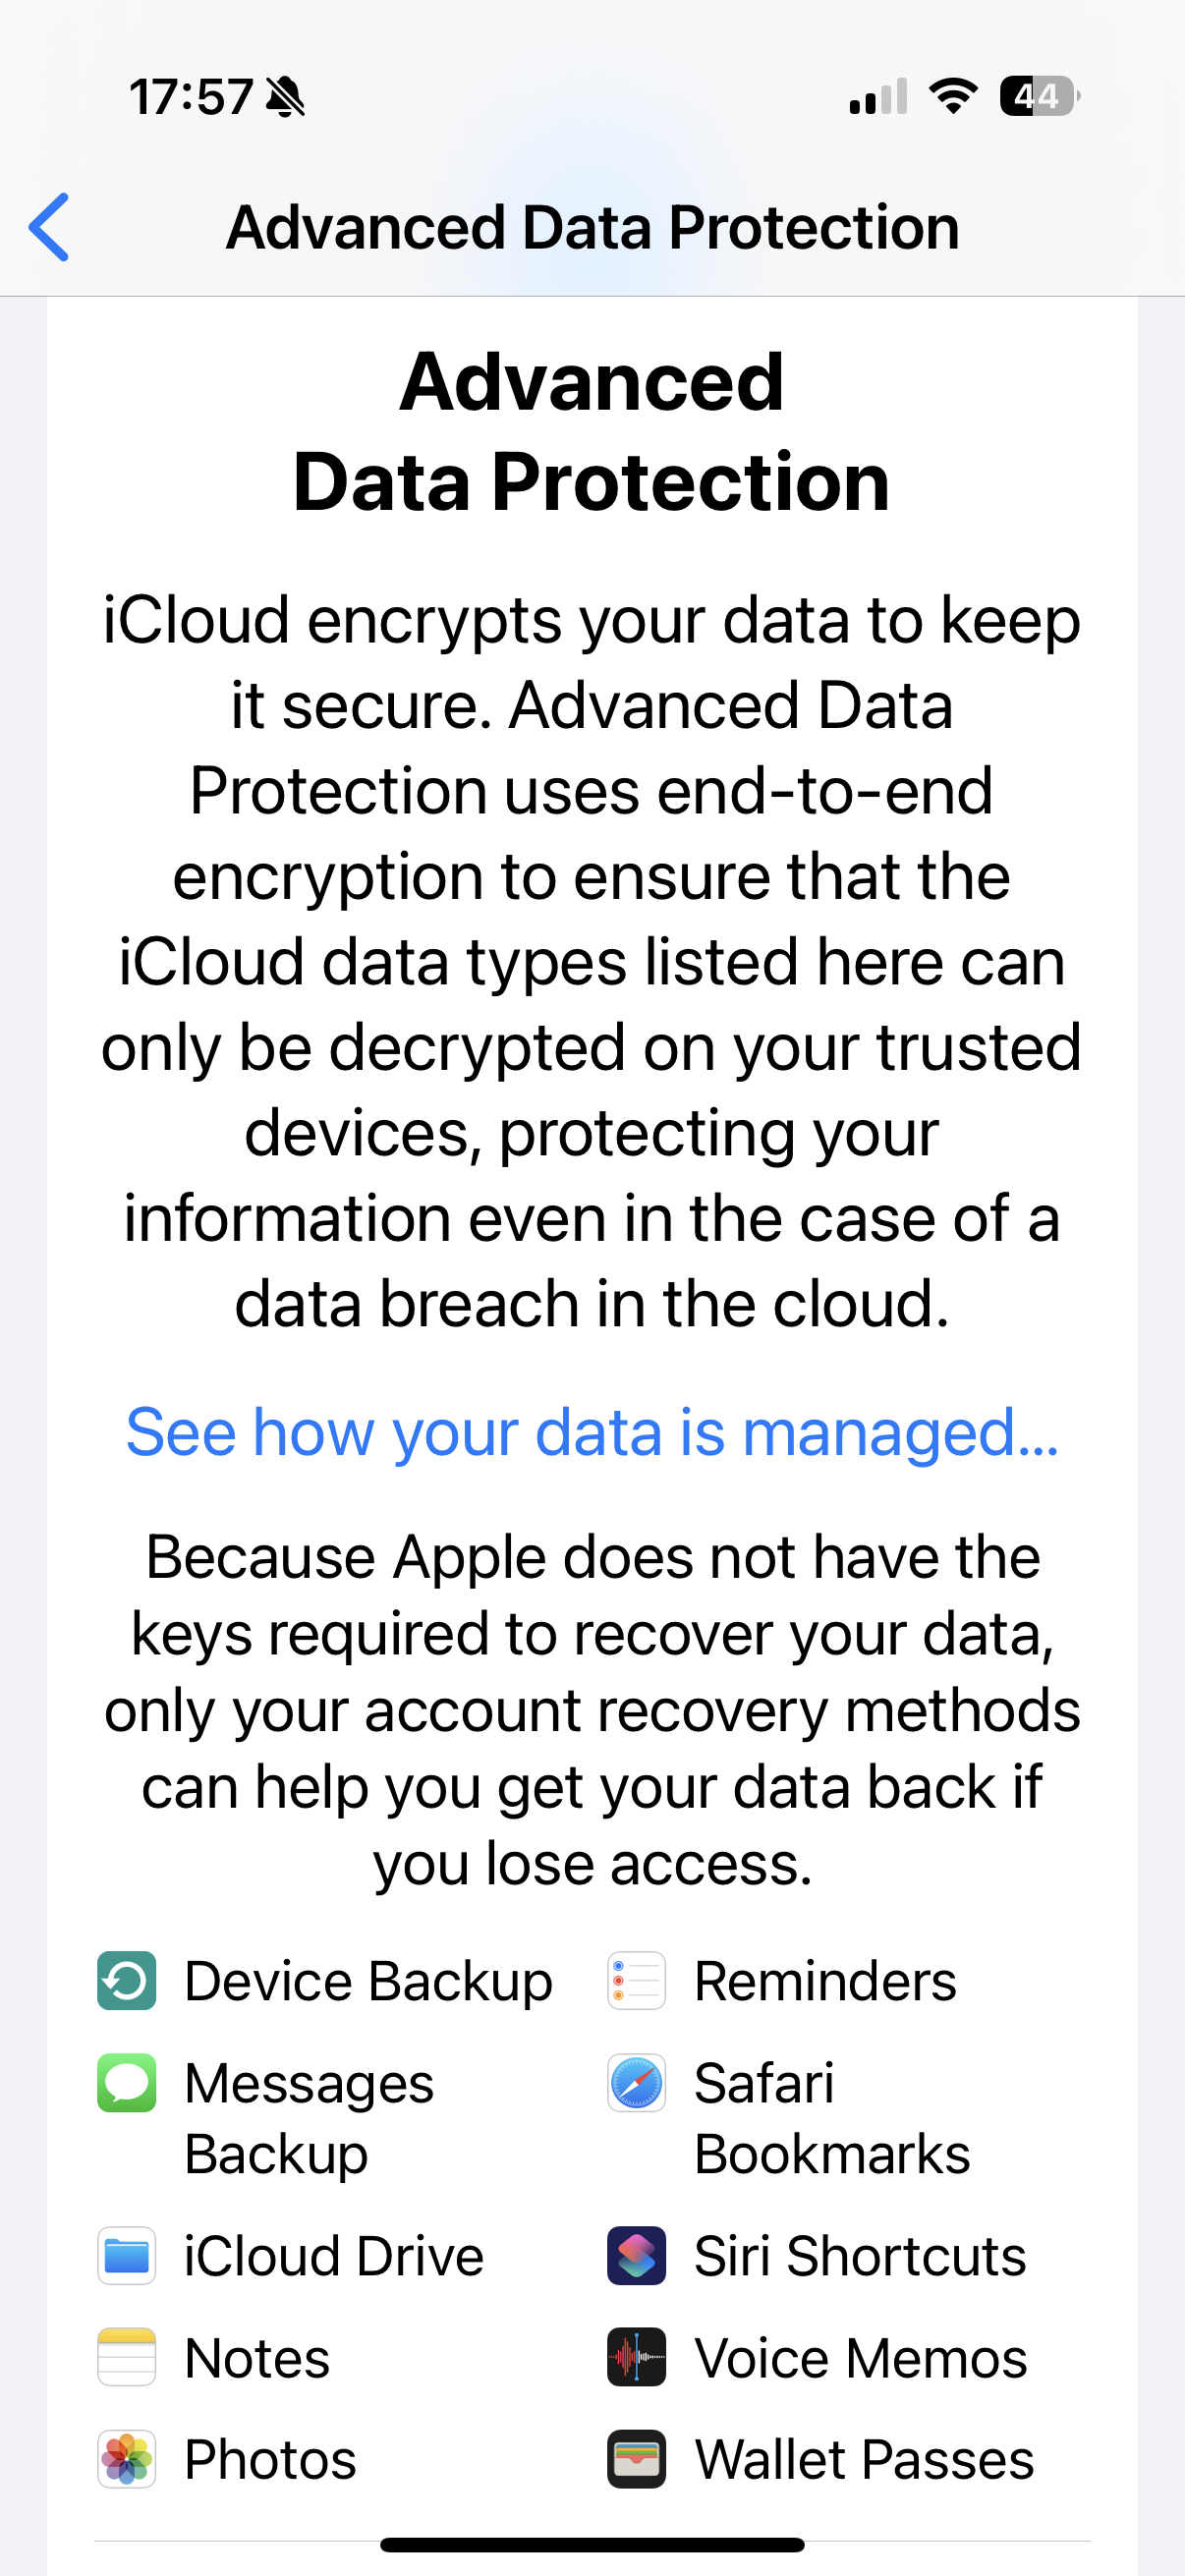Tap the Reminders app icon
Image resolution: width=1185 pixels, height=2576 pixels.
click(637, 1980)
